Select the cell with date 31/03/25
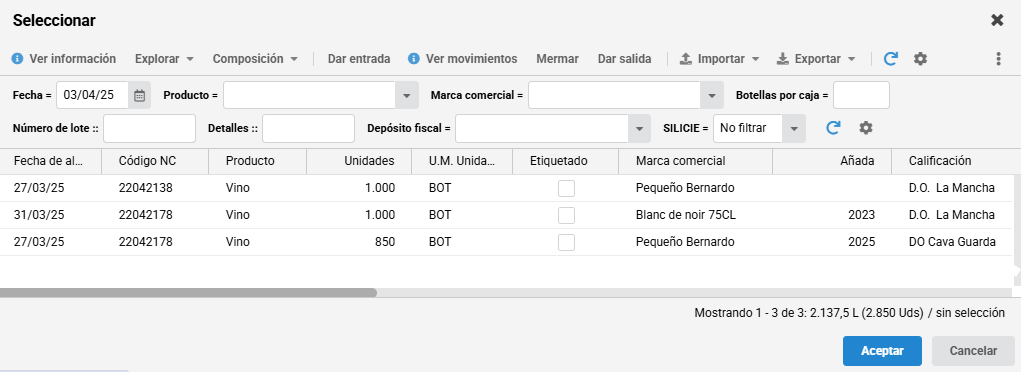1021x372 pixels. pos(51,215)
